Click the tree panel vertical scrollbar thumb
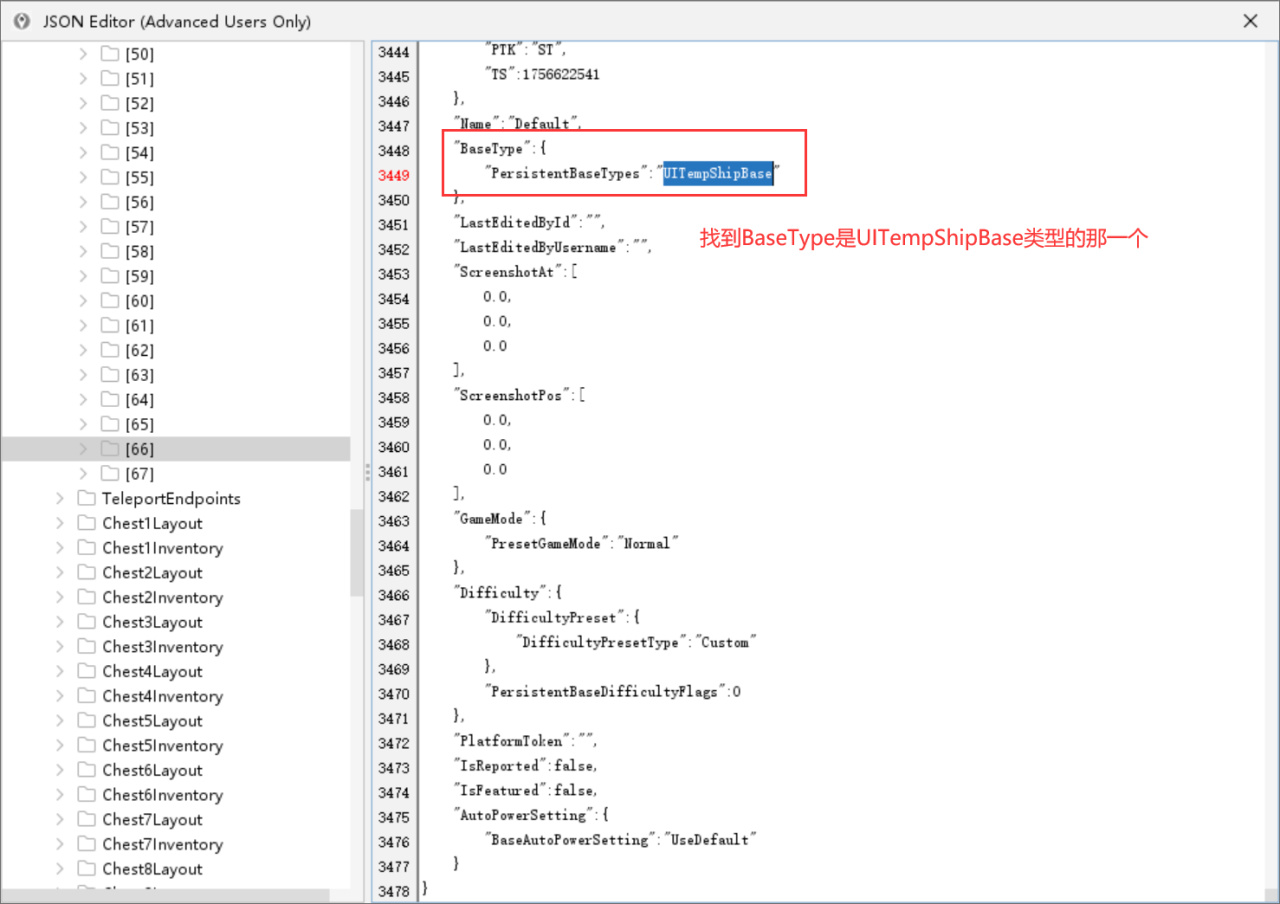 [x=356, y=552]
